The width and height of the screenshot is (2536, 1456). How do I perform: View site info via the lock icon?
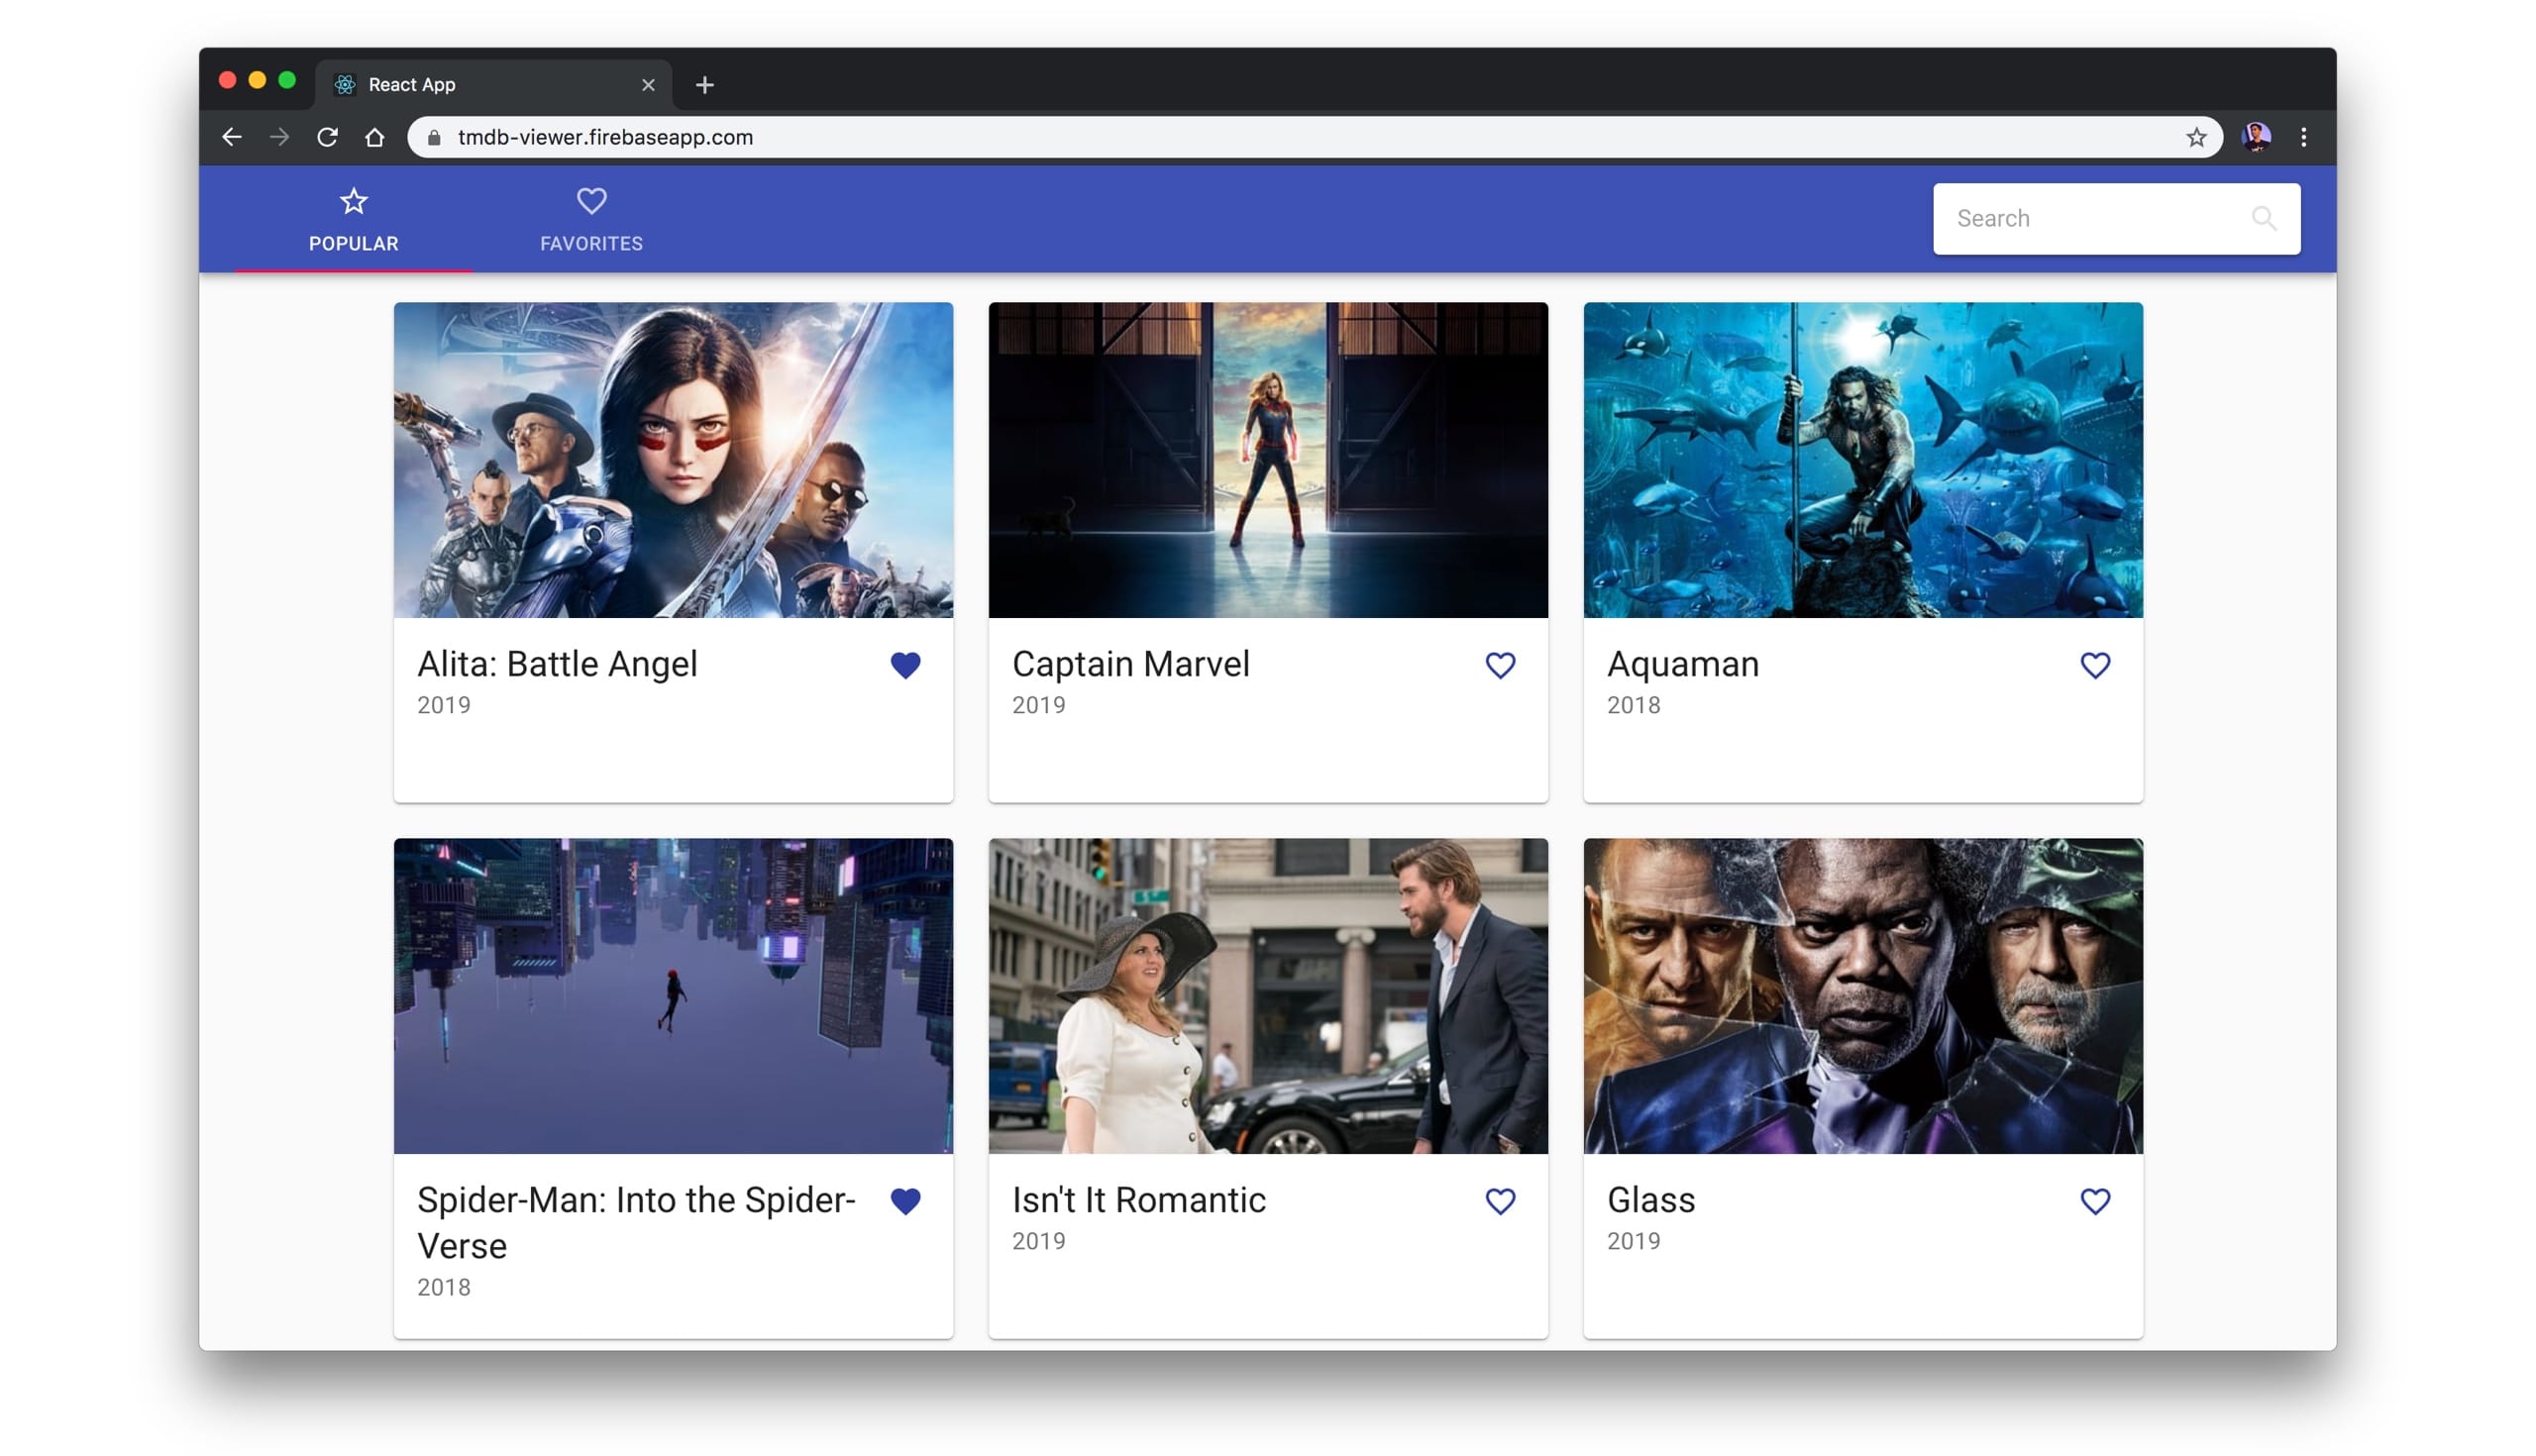pos(434,137)
